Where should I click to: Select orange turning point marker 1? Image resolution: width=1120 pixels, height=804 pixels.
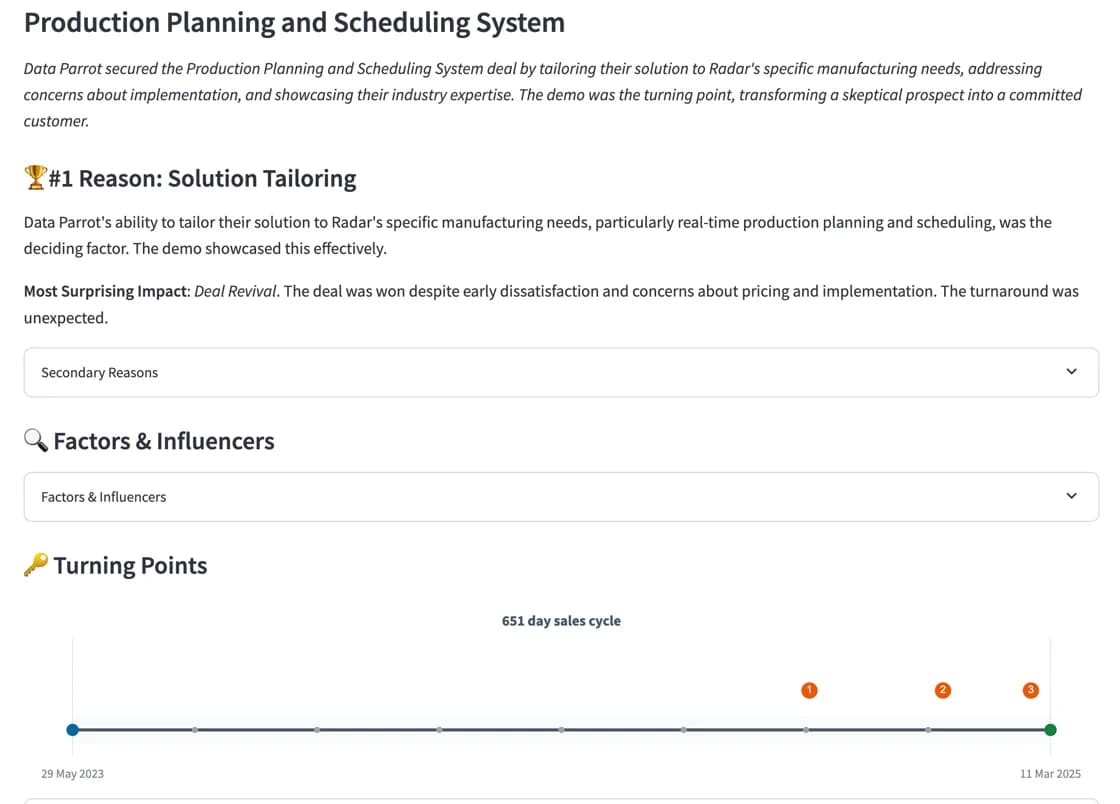[809, 690]
